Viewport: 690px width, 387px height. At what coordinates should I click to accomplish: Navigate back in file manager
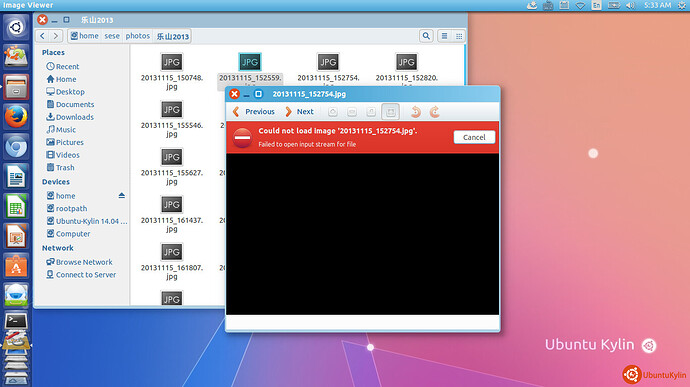[42, 36]
